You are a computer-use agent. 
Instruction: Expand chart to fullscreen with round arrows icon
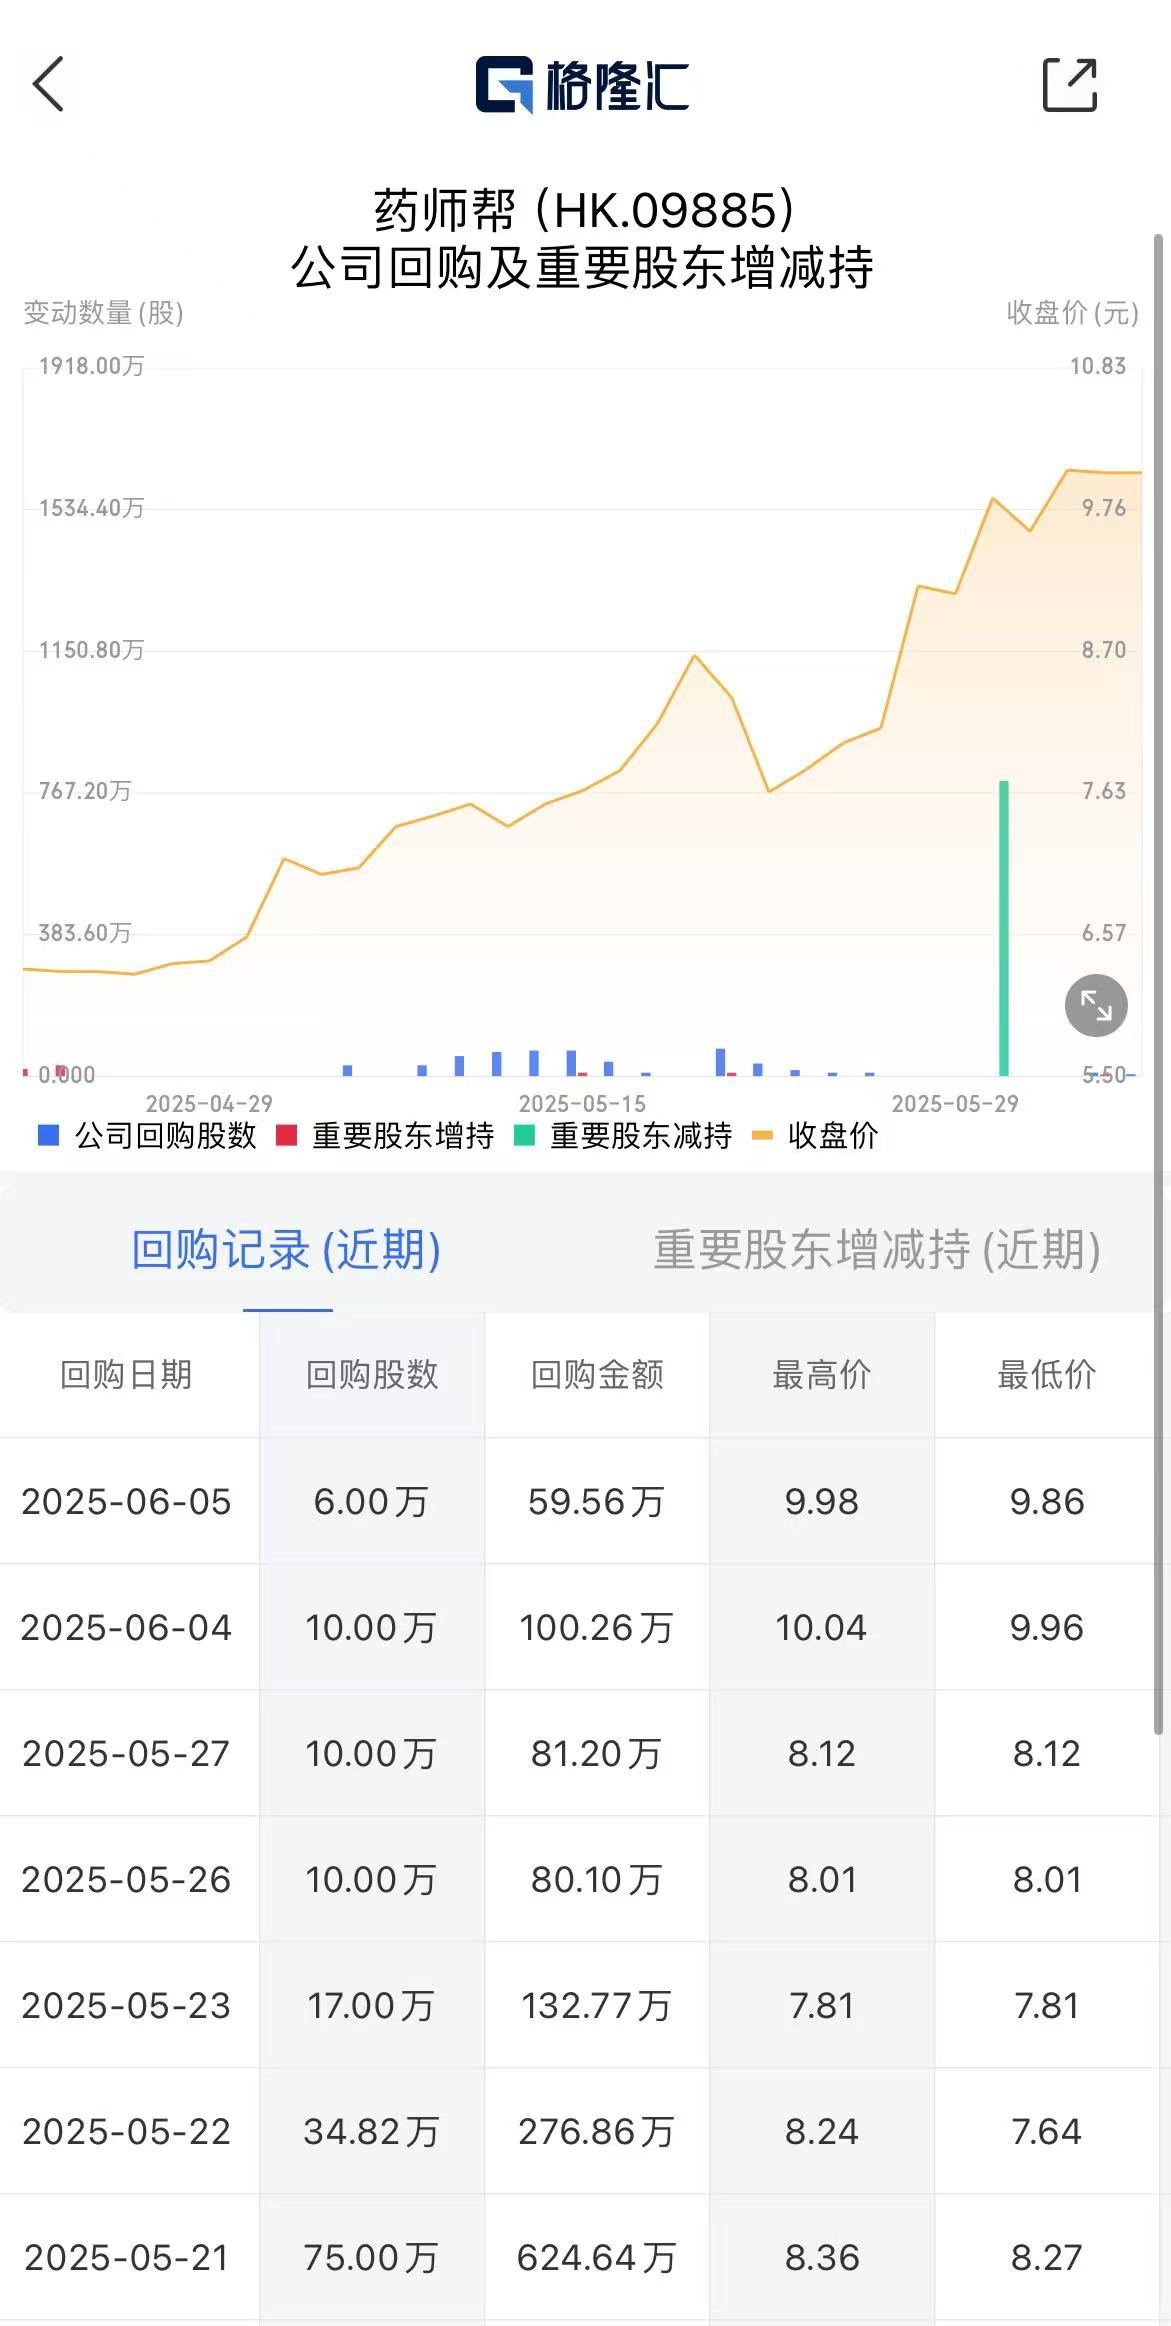tap(1096, 1005)
